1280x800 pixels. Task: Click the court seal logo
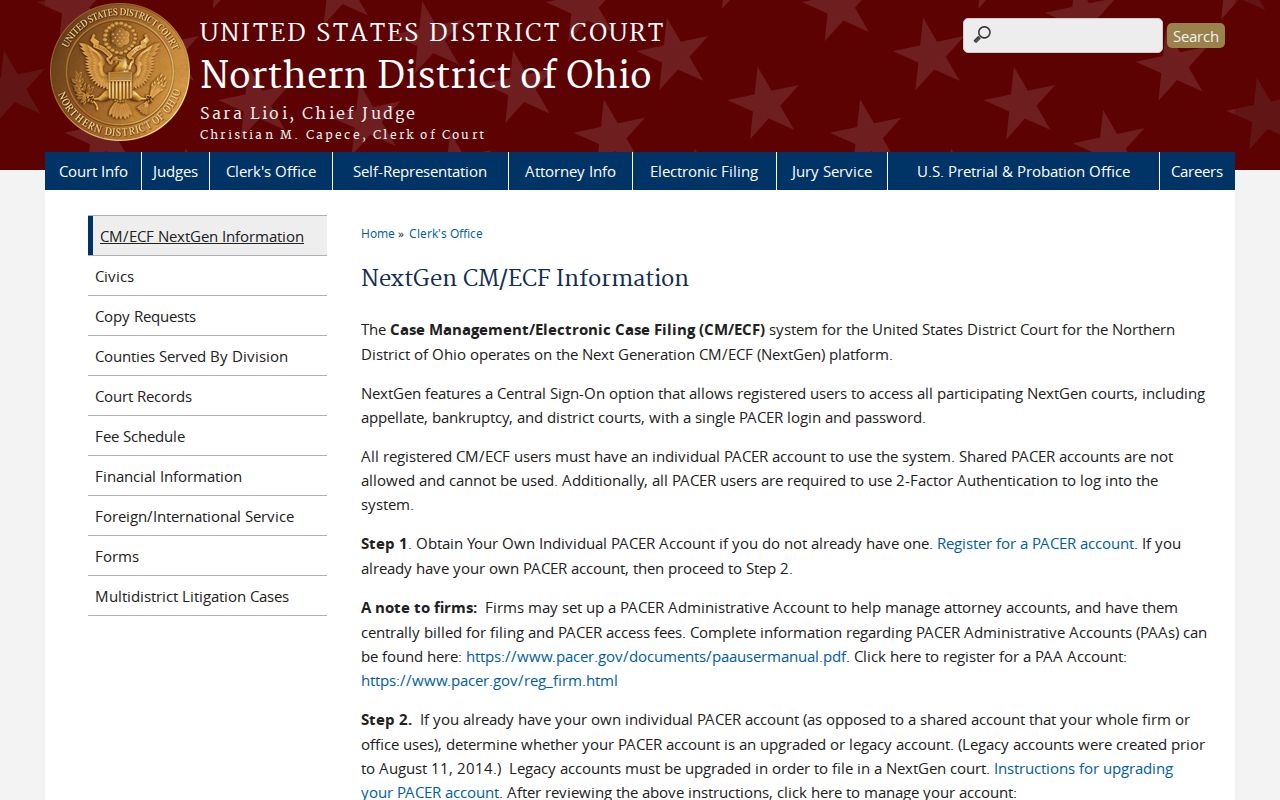click(119, 71)
